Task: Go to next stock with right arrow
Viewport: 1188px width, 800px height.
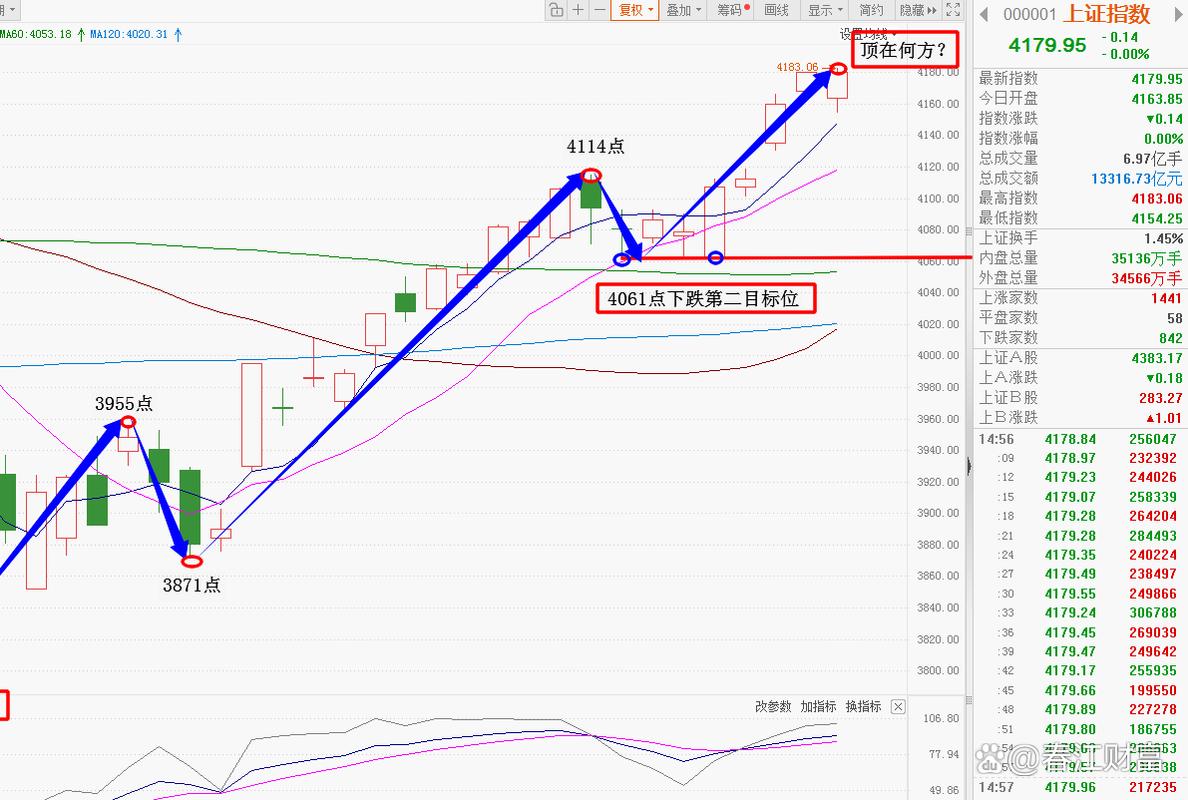Action: [x=1178, y=14]
